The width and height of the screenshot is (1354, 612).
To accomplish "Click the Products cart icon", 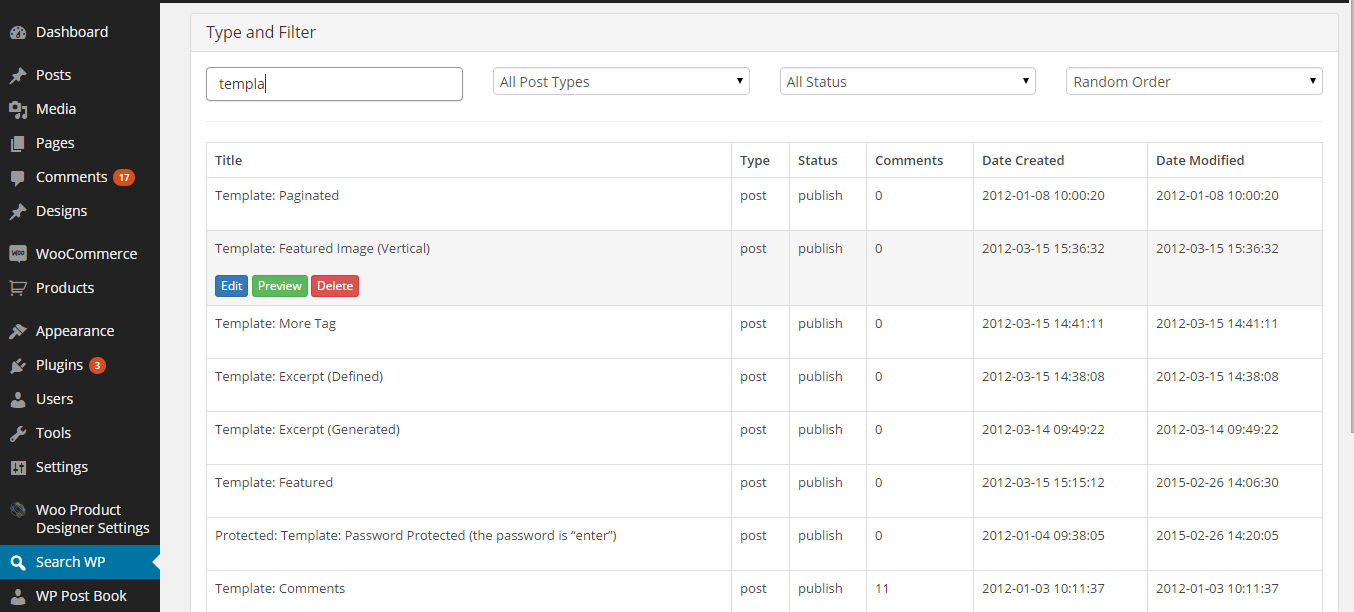I will 18,288.
